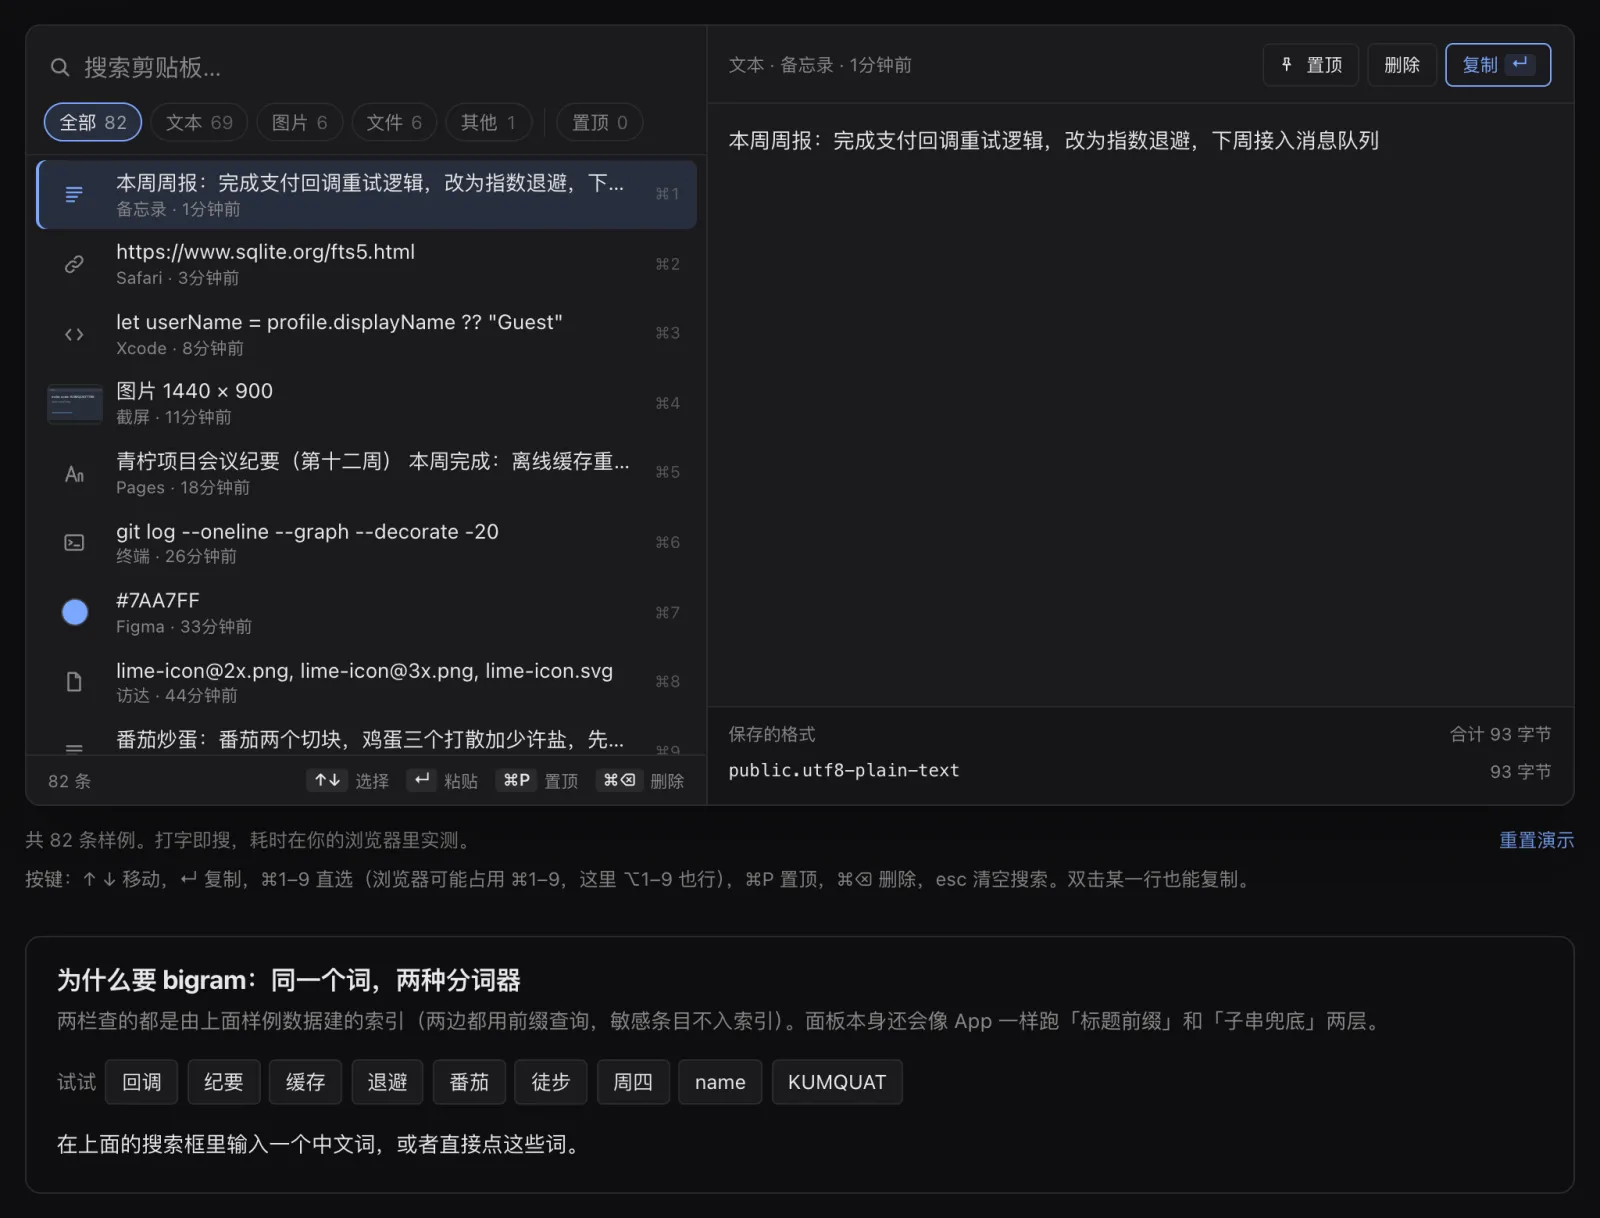Try the 回调 sample word chip

tap(141, 1082)
